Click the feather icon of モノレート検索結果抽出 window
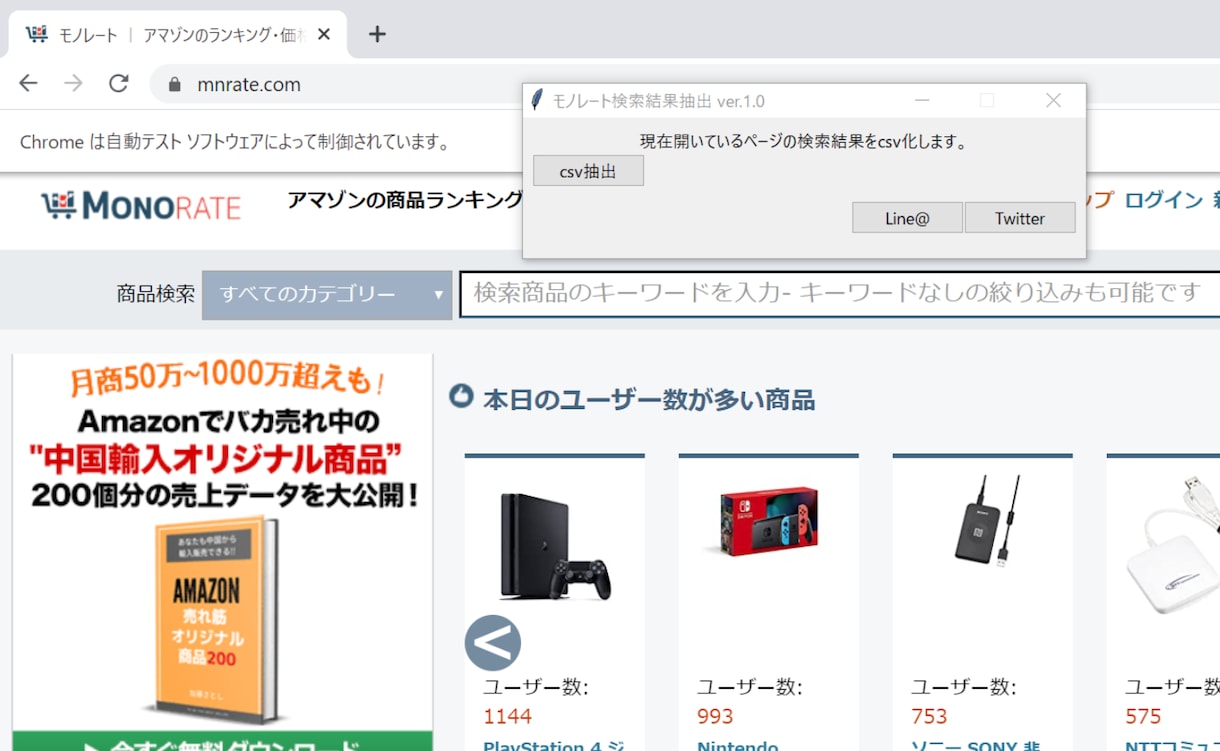The image size is (1220, 751). (x=538, y=100)
